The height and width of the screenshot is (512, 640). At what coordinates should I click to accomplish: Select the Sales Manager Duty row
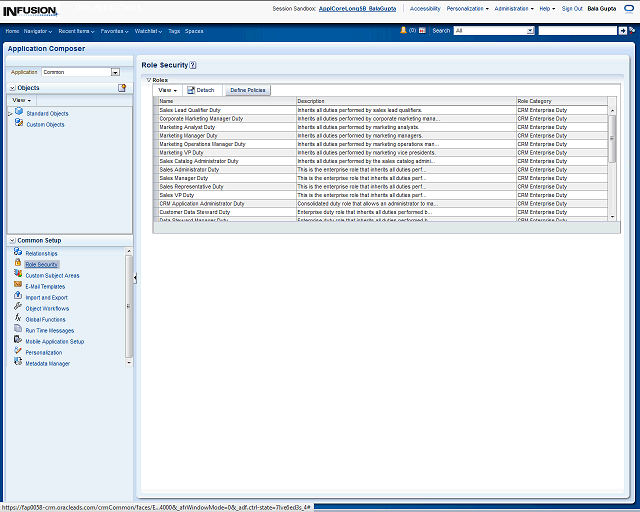(191, 178)
